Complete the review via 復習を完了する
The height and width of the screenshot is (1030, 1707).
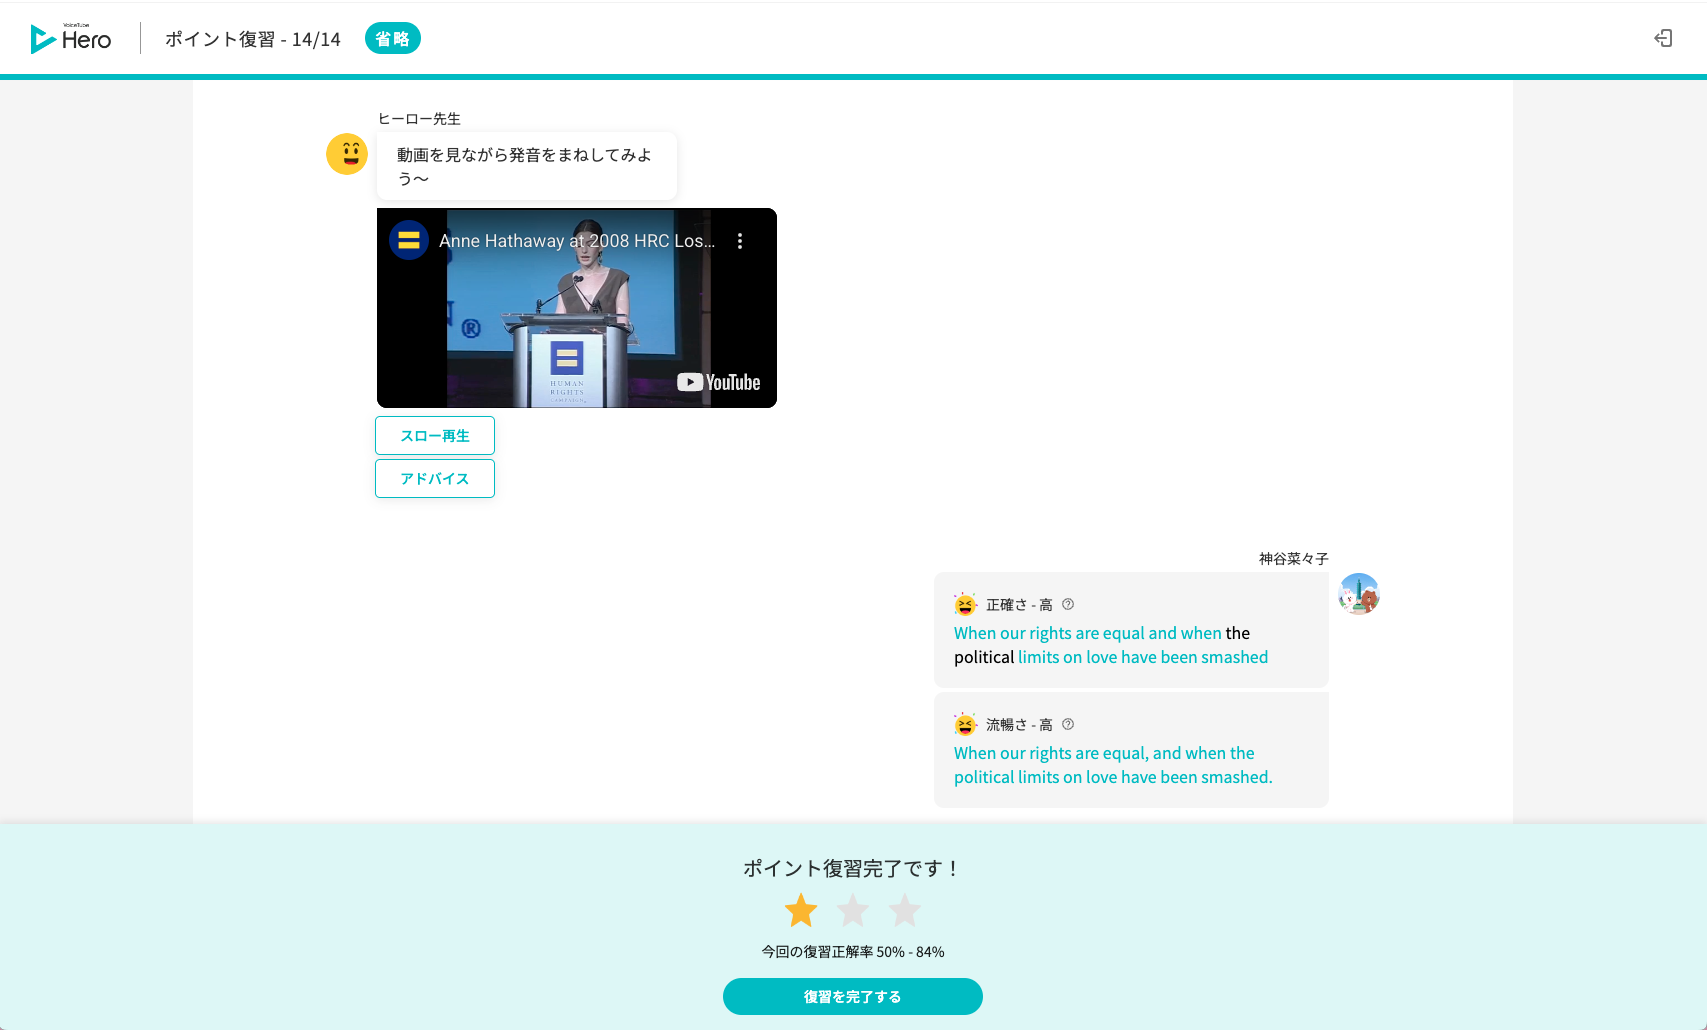pyautogui.click(x=852, y=996)
